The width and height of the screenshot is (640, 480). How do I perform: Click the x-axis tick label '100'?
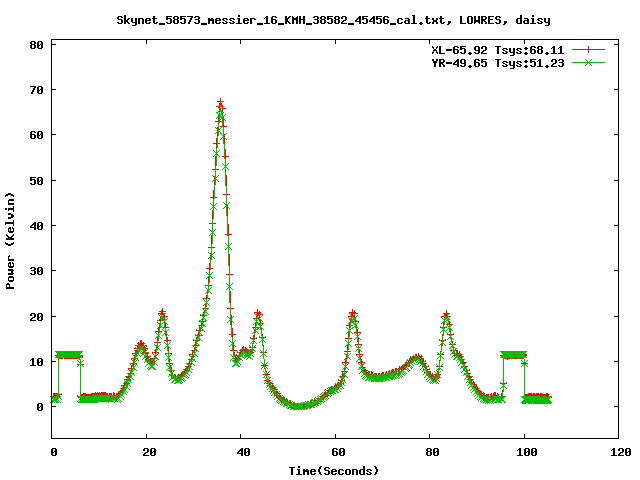coord(526,452)
